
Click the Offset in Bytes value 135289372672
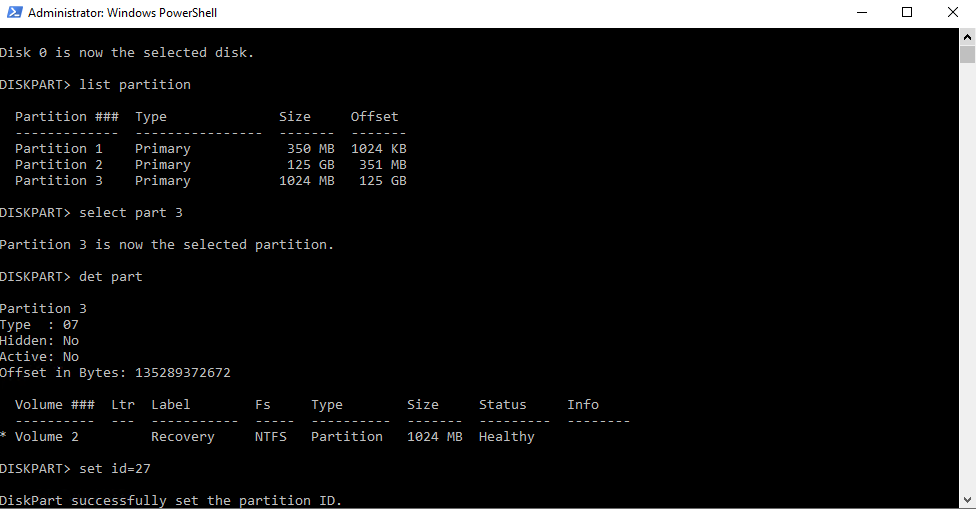coord(182,373)
